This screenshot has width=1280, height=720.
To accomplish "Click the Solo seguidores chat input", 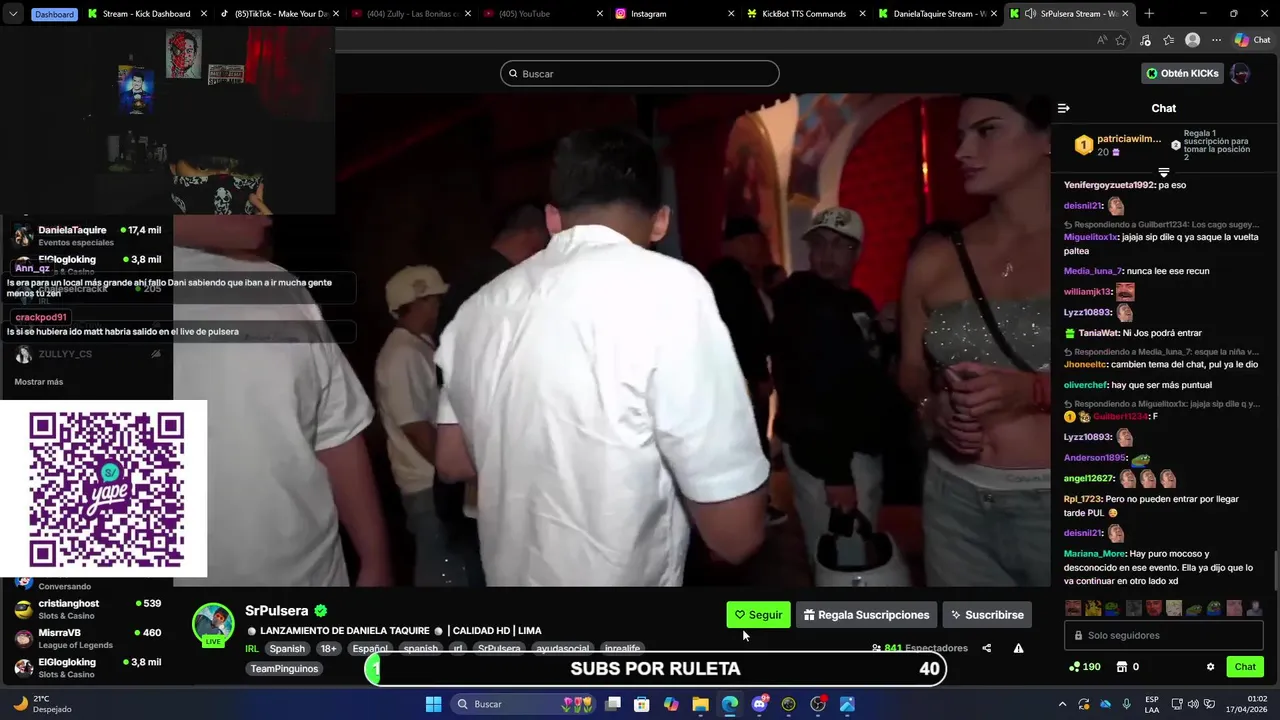I will coord(1163,635).
